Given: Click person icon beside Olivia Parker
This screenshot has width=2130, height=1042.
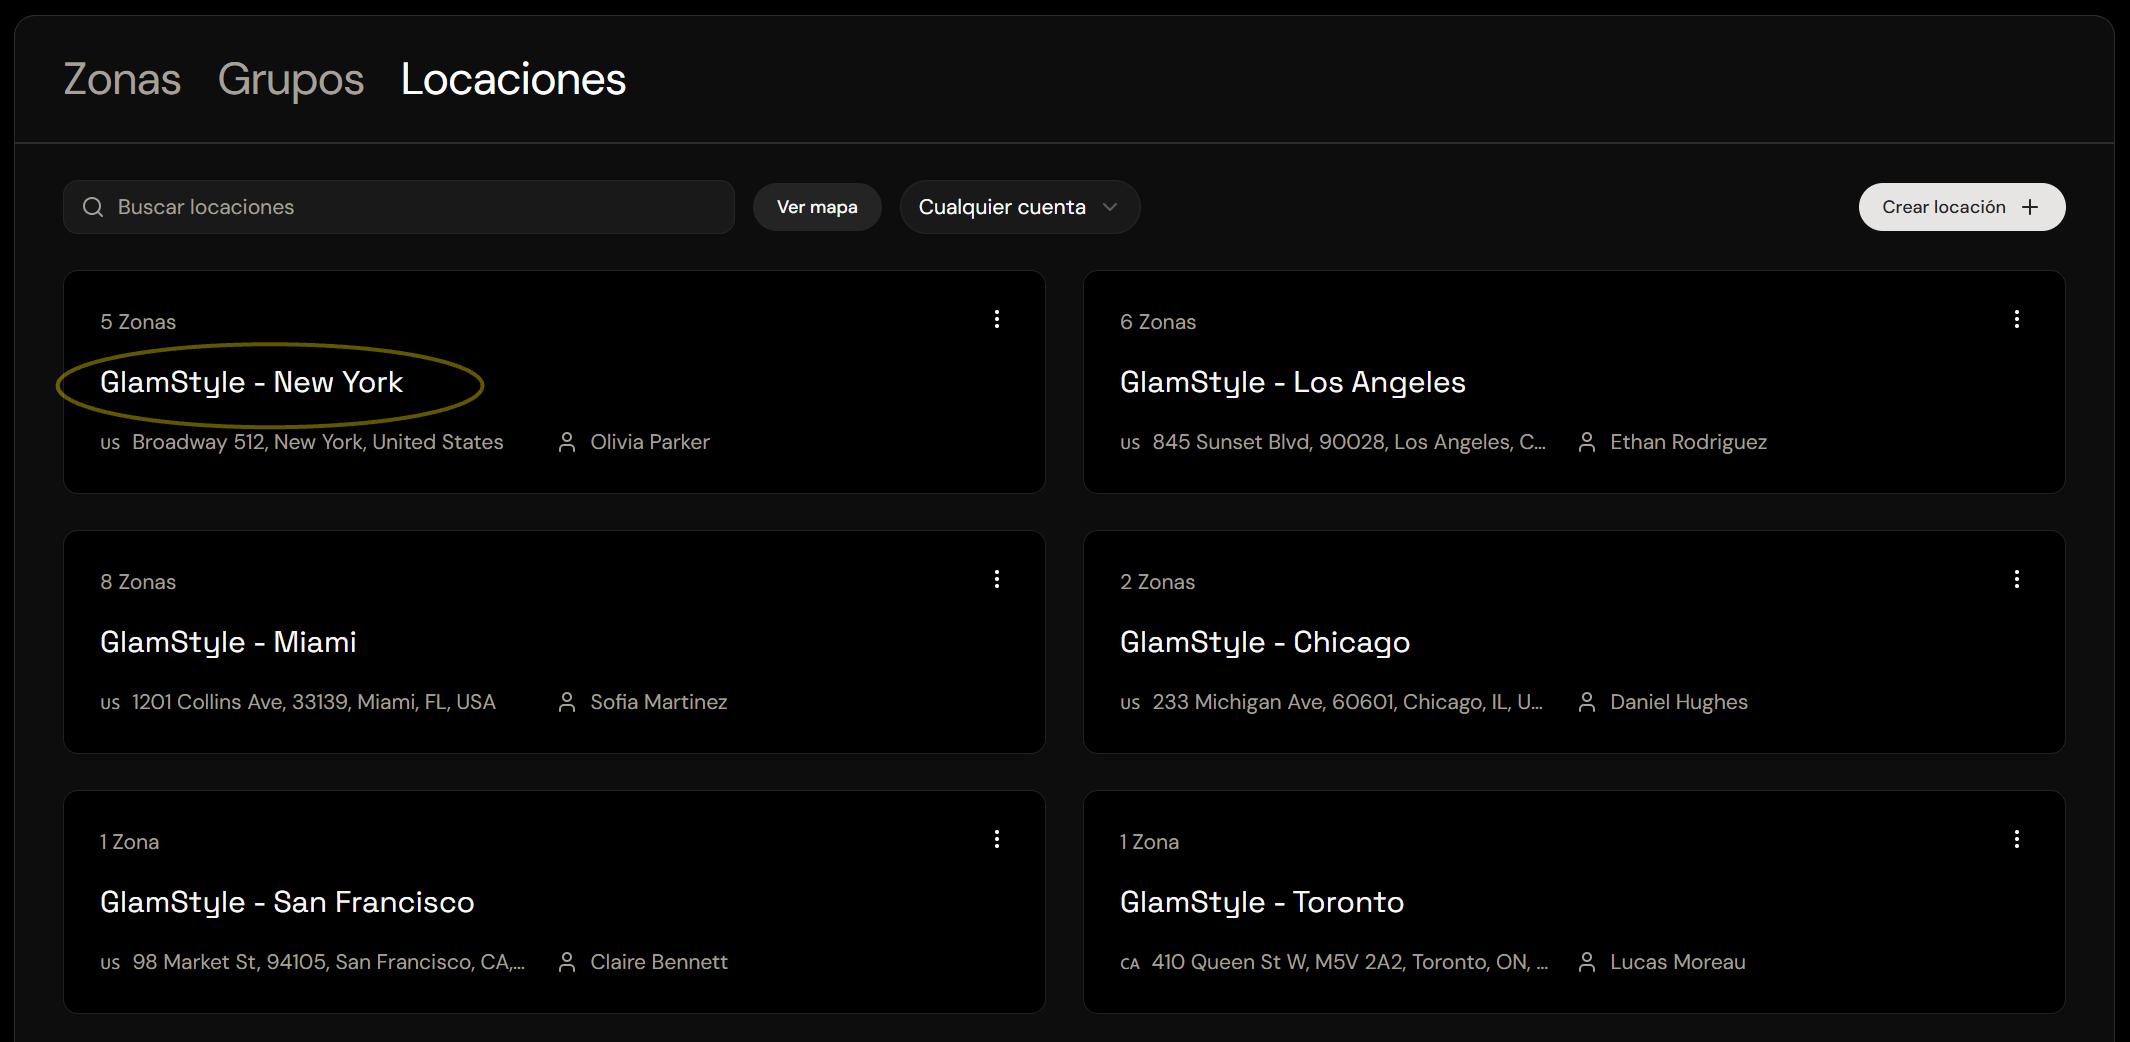Looking at the screenshot, I should click(567, 442).
